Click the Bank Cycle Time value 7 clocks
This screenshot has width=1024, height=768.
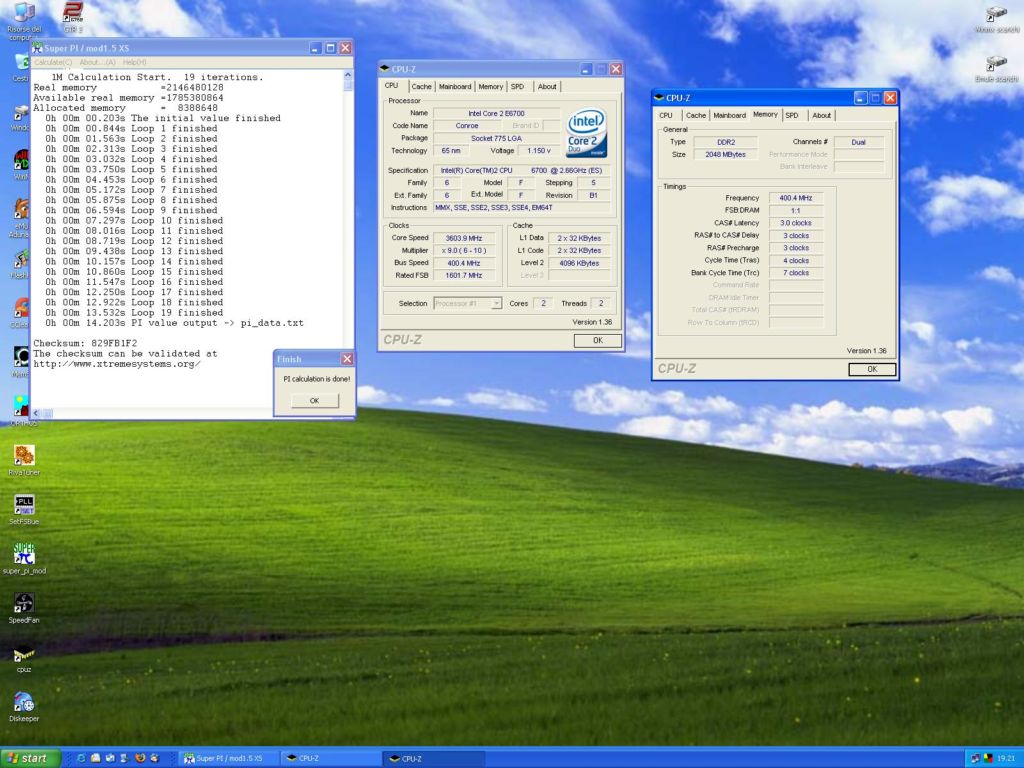pyautogui.click(x=795, y=273)
